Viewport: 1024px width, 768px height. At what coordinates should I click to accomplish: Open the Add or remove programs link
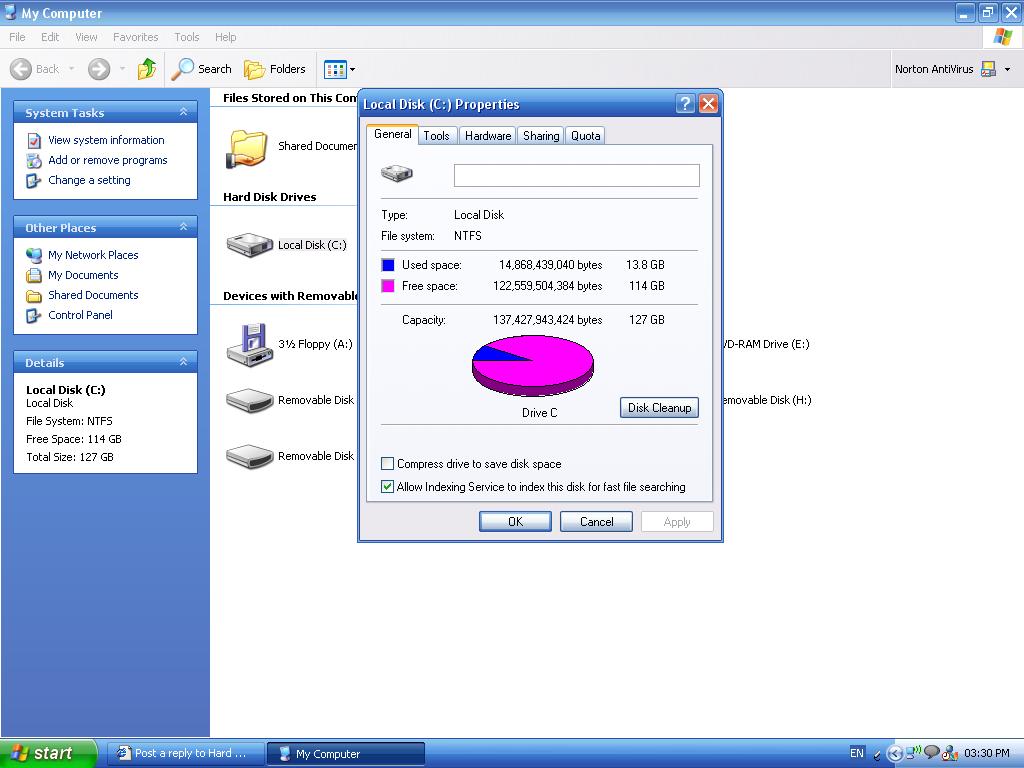(x=107, y=160)
